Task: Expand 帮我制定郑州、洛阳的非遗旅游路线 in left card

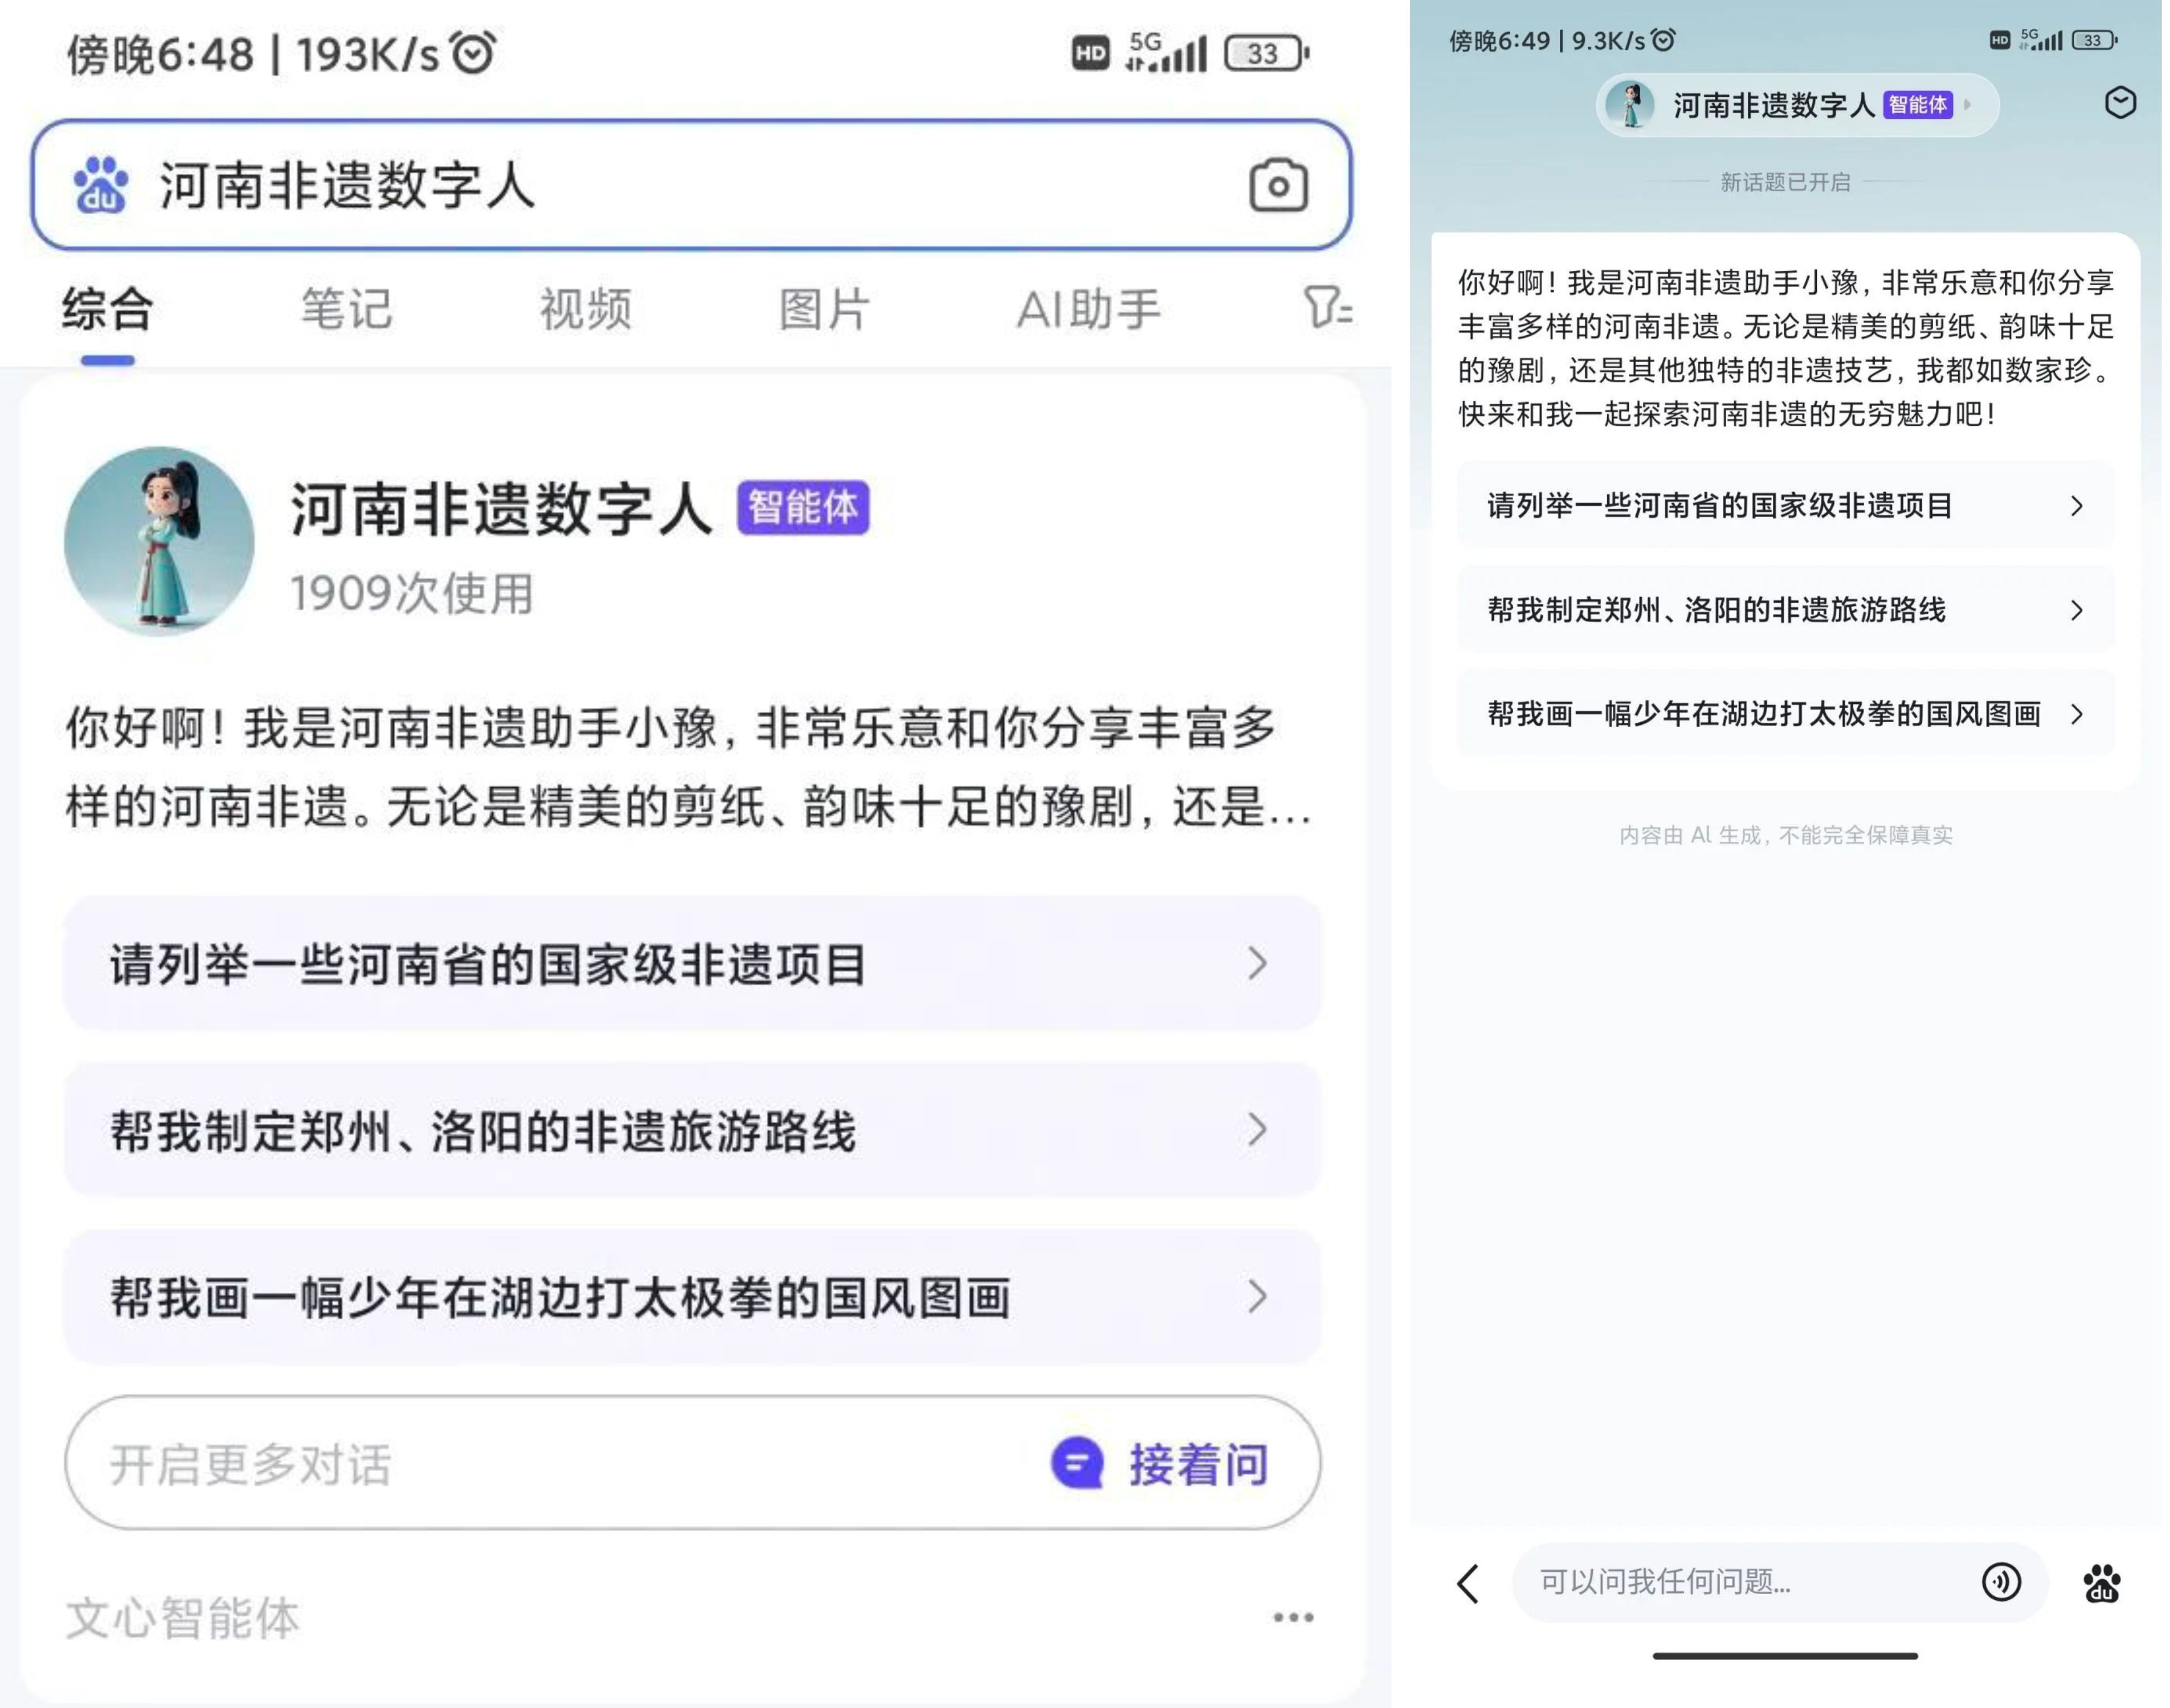Action: coord(692,1131)
